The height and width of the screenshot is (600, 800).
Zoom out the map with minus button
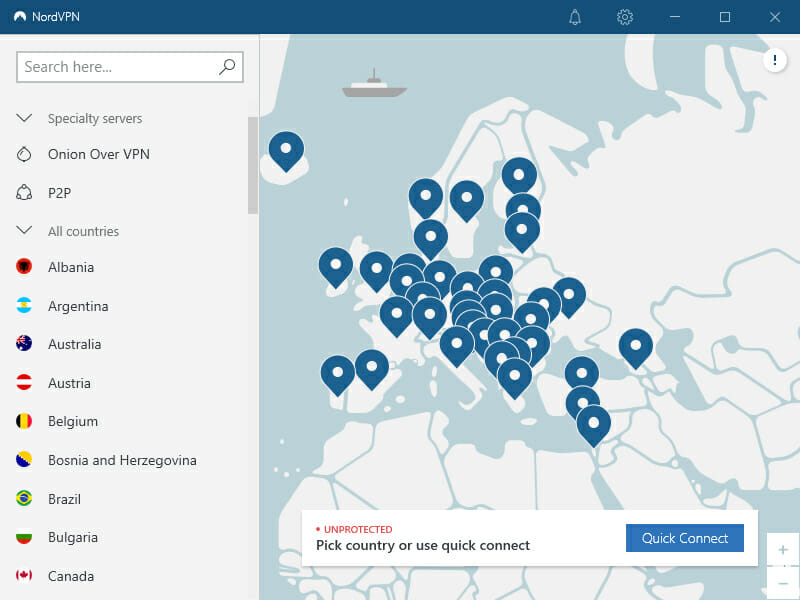click(x=783, y=583)
